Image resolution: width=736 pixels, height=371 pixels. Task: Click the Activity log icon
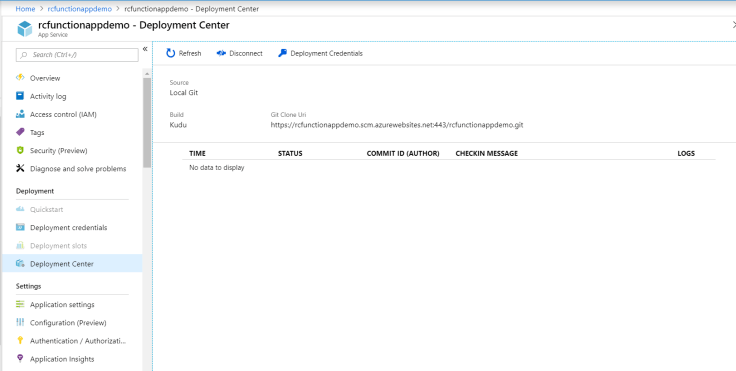20,96
